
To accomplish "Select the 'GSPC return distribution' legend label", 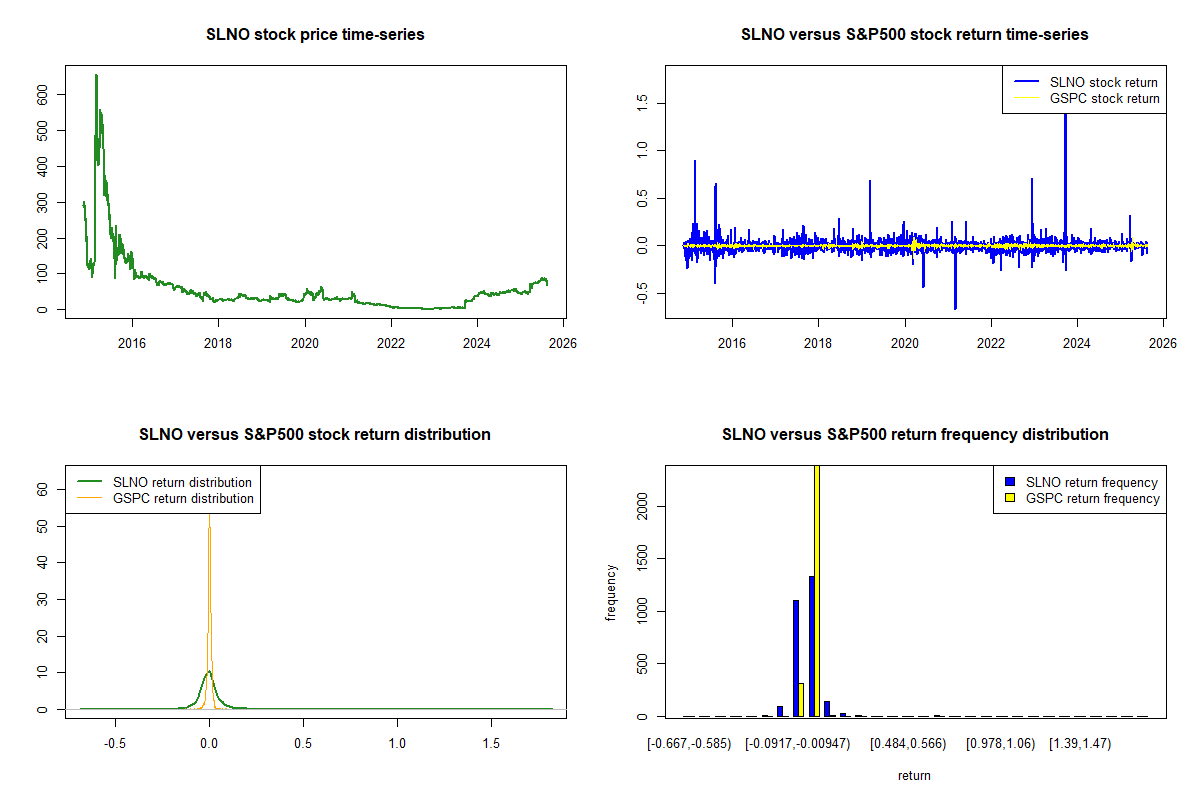I will coord(183,498).
